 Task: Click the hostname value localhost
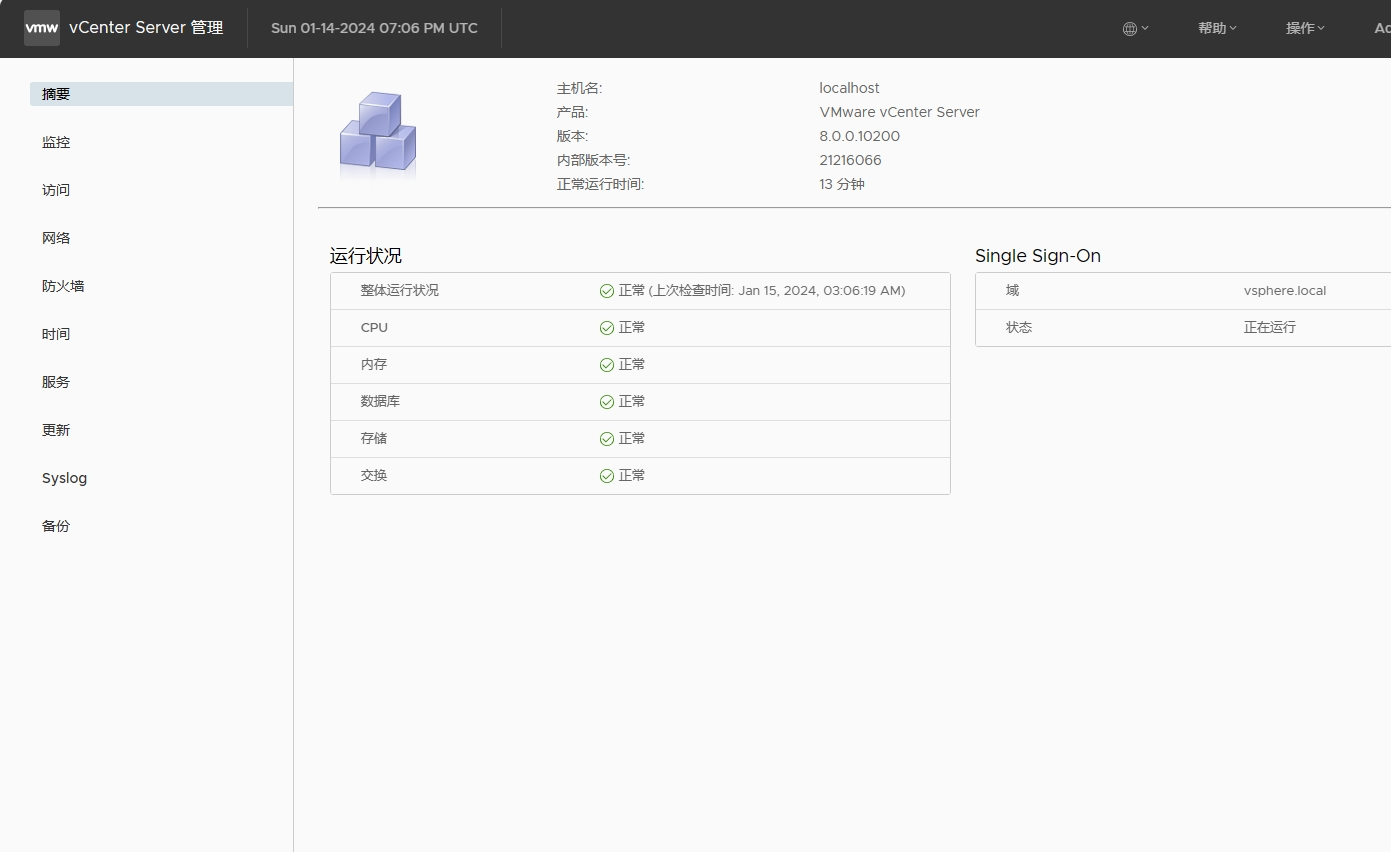pyautogui.click(x=849, y=88)
